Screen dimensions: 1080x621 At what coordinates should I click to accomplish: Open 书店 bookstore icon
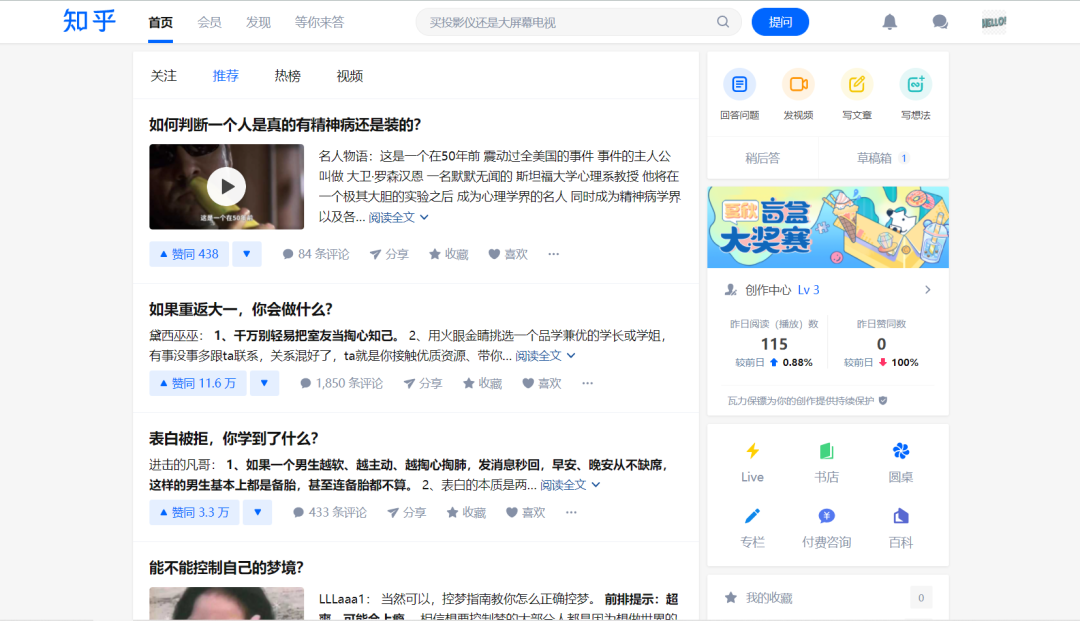click(827, 451)
